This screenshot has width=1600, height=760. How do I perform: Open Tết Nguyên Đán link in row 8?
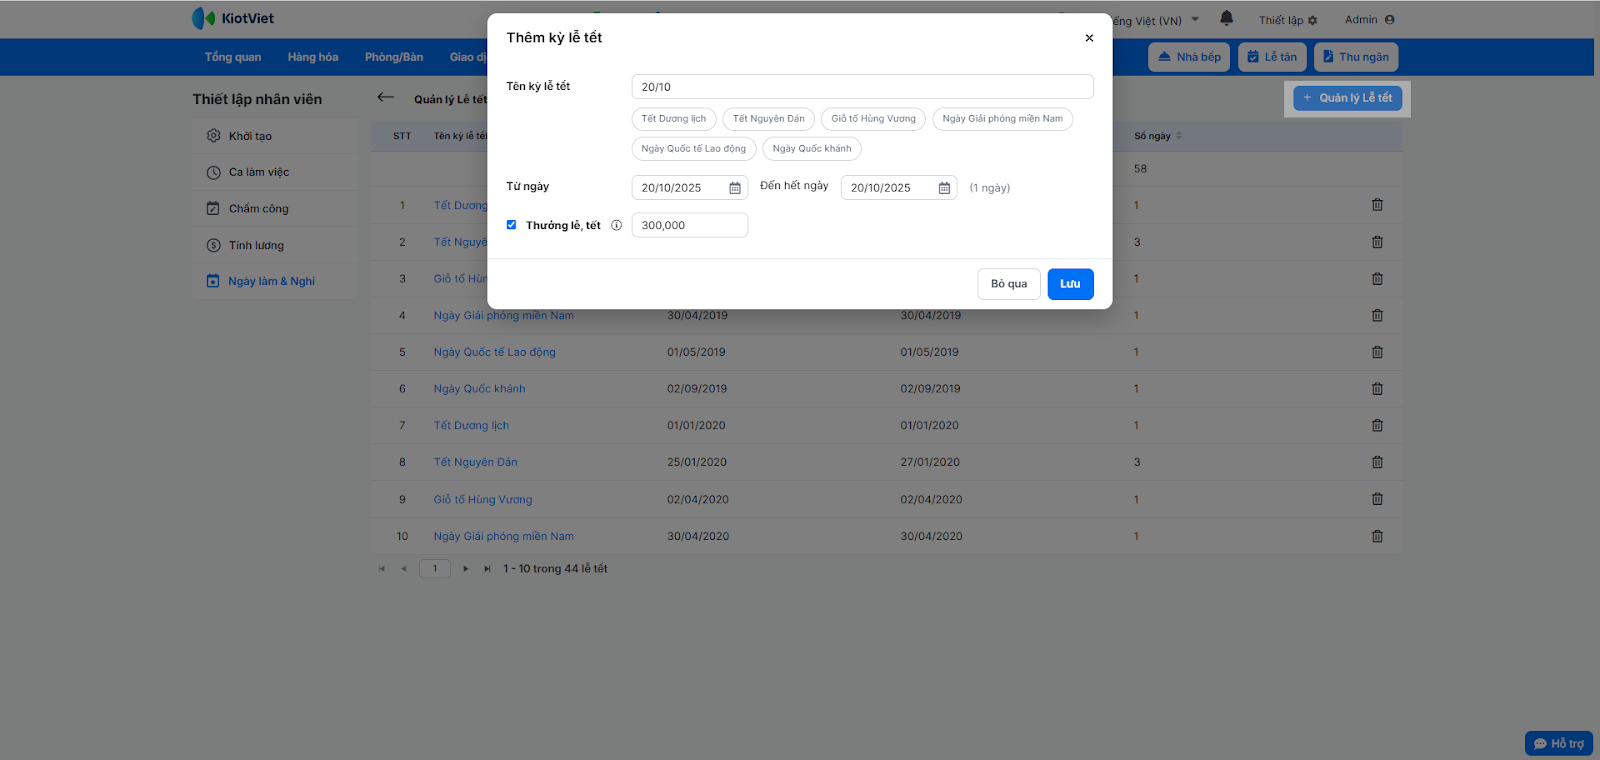[475, 462]
